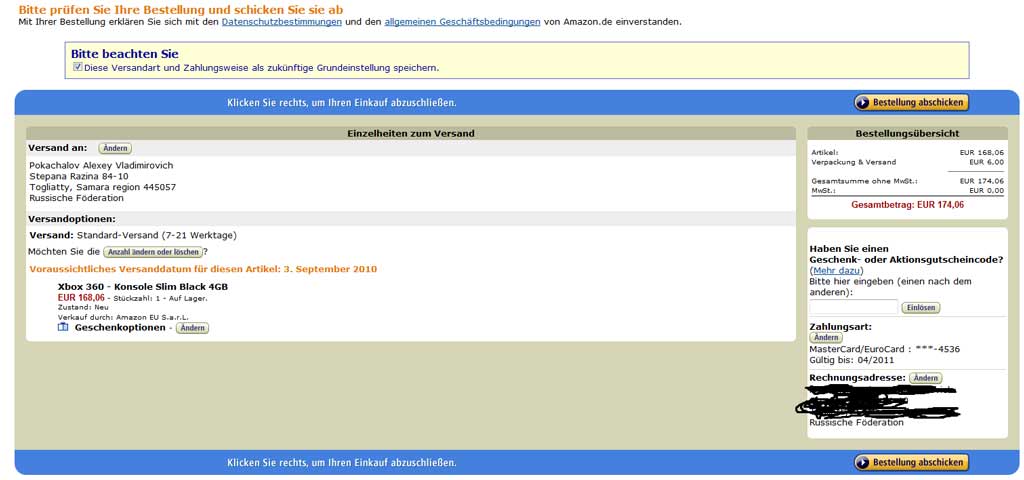The width and height of the screenshot is (1024, 480).
Task: Uncheck save shipping and payment as default checkbox
Action: 78,67
